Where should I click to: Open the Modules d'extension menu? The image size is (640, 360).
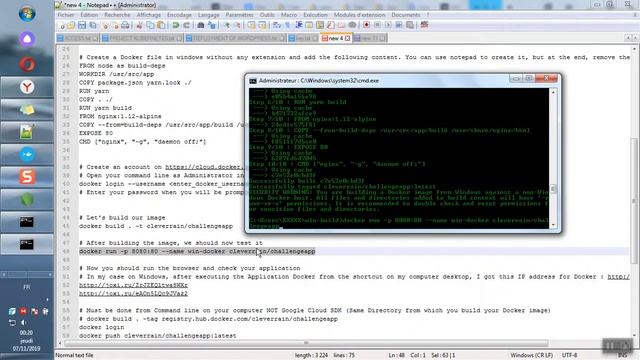360,15
